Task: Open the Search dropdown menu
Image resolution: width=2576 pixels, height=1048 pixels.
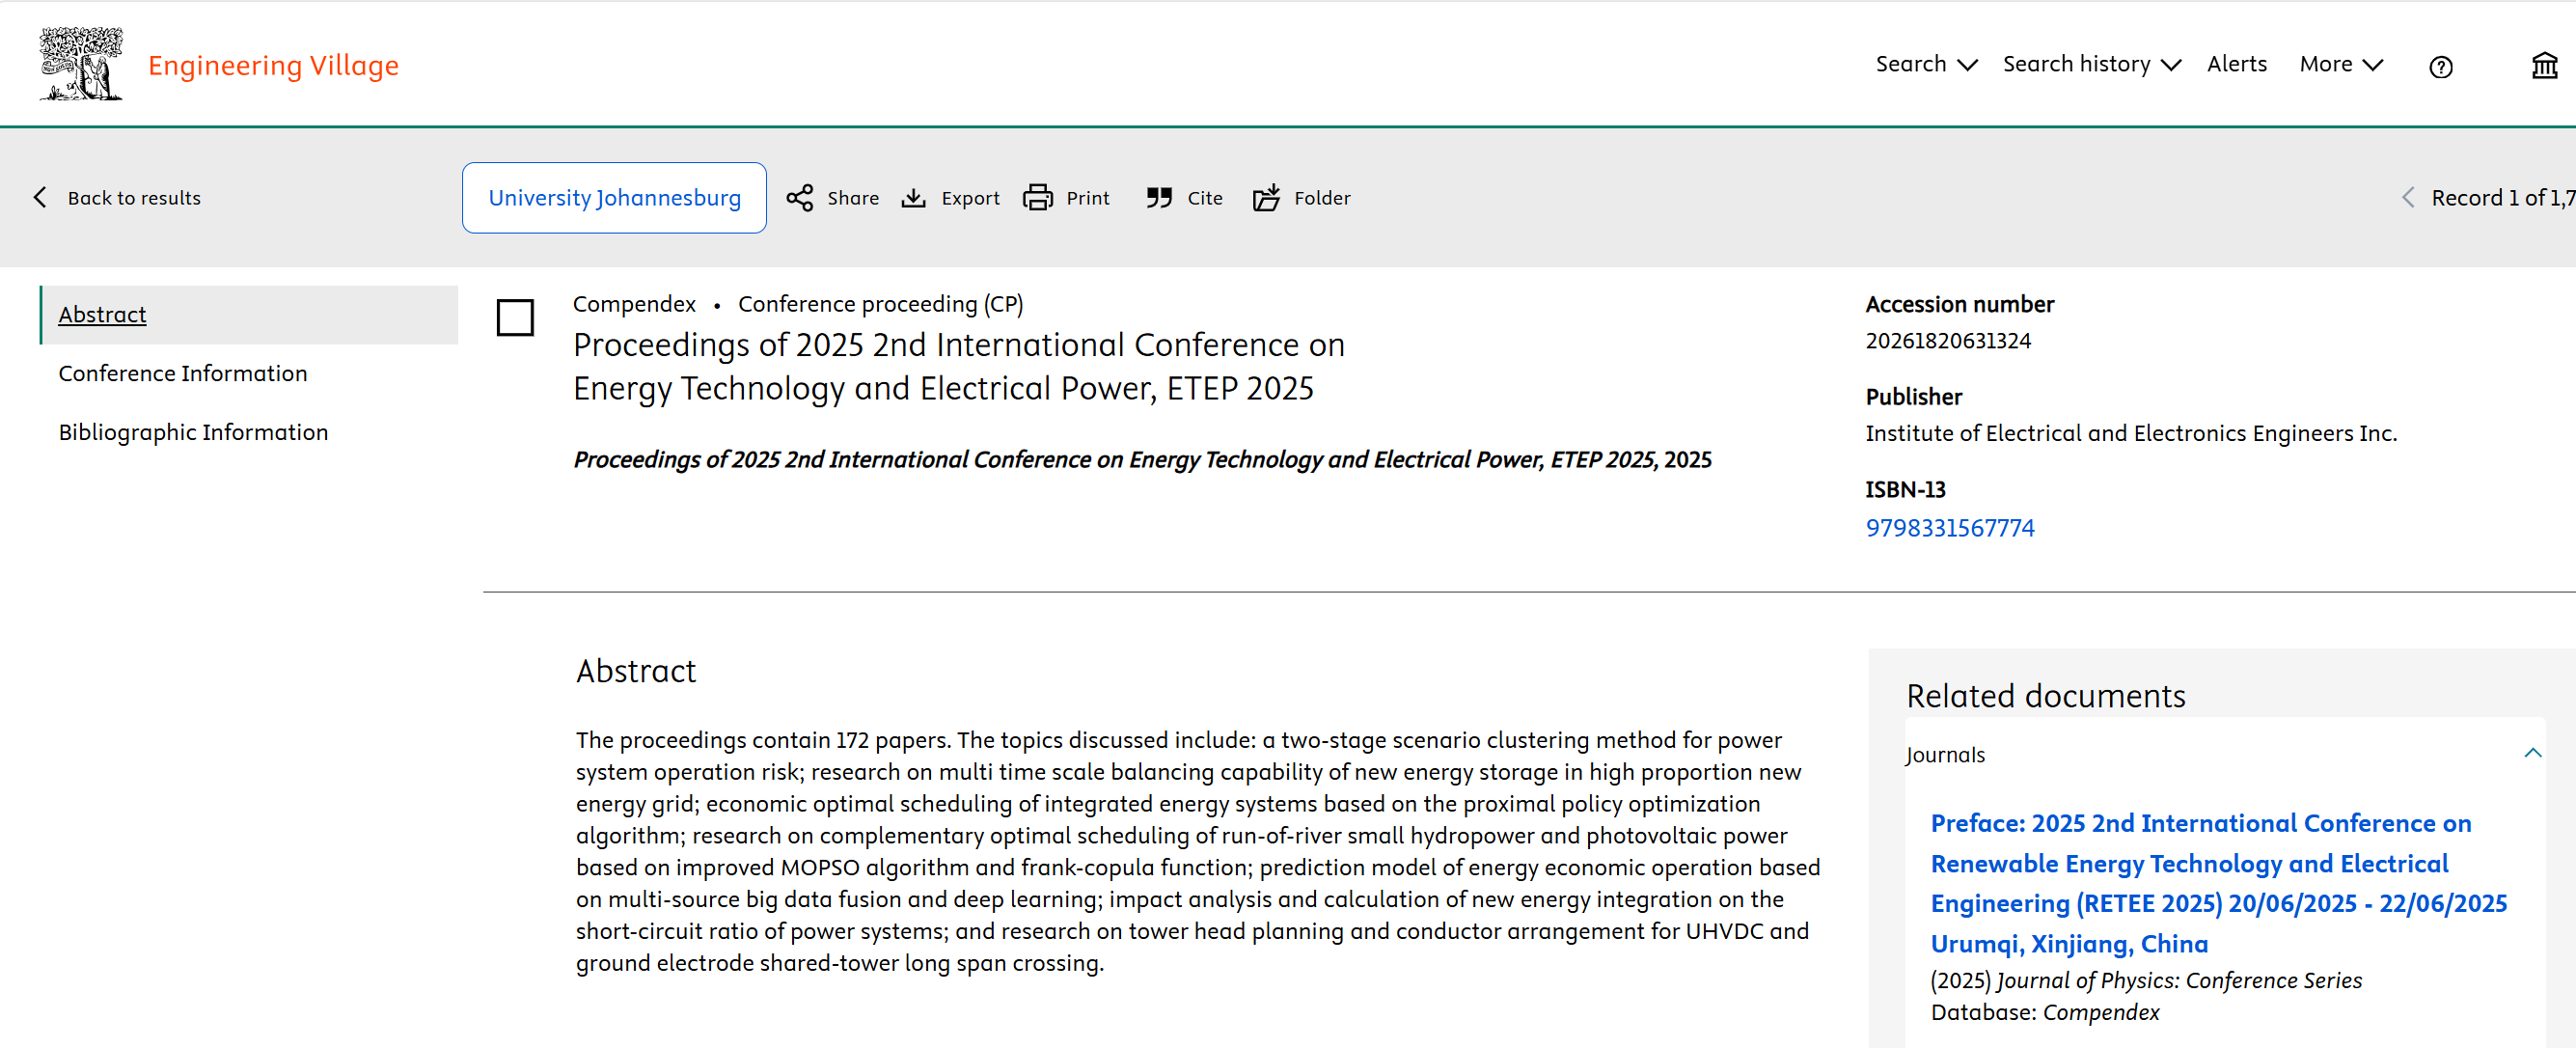Action: pos(1926,65)
